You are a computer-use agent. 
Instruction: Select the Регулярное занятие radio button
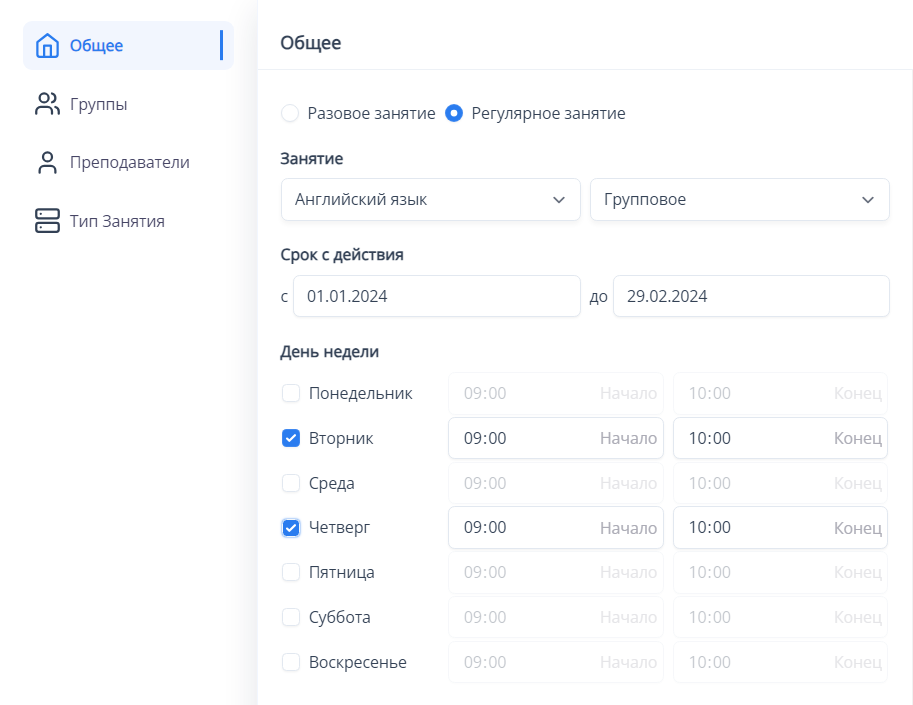[454, 113]
